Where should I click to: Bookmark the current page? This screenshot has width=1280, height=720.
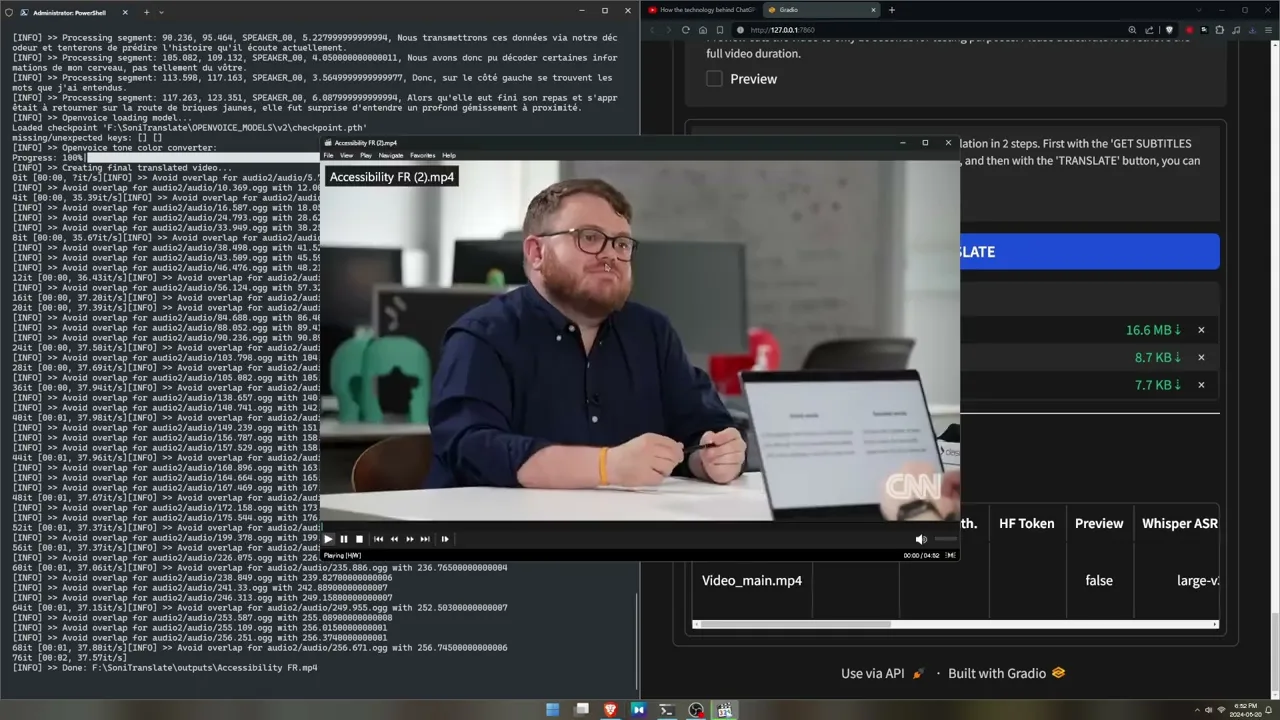click(720, 30)
